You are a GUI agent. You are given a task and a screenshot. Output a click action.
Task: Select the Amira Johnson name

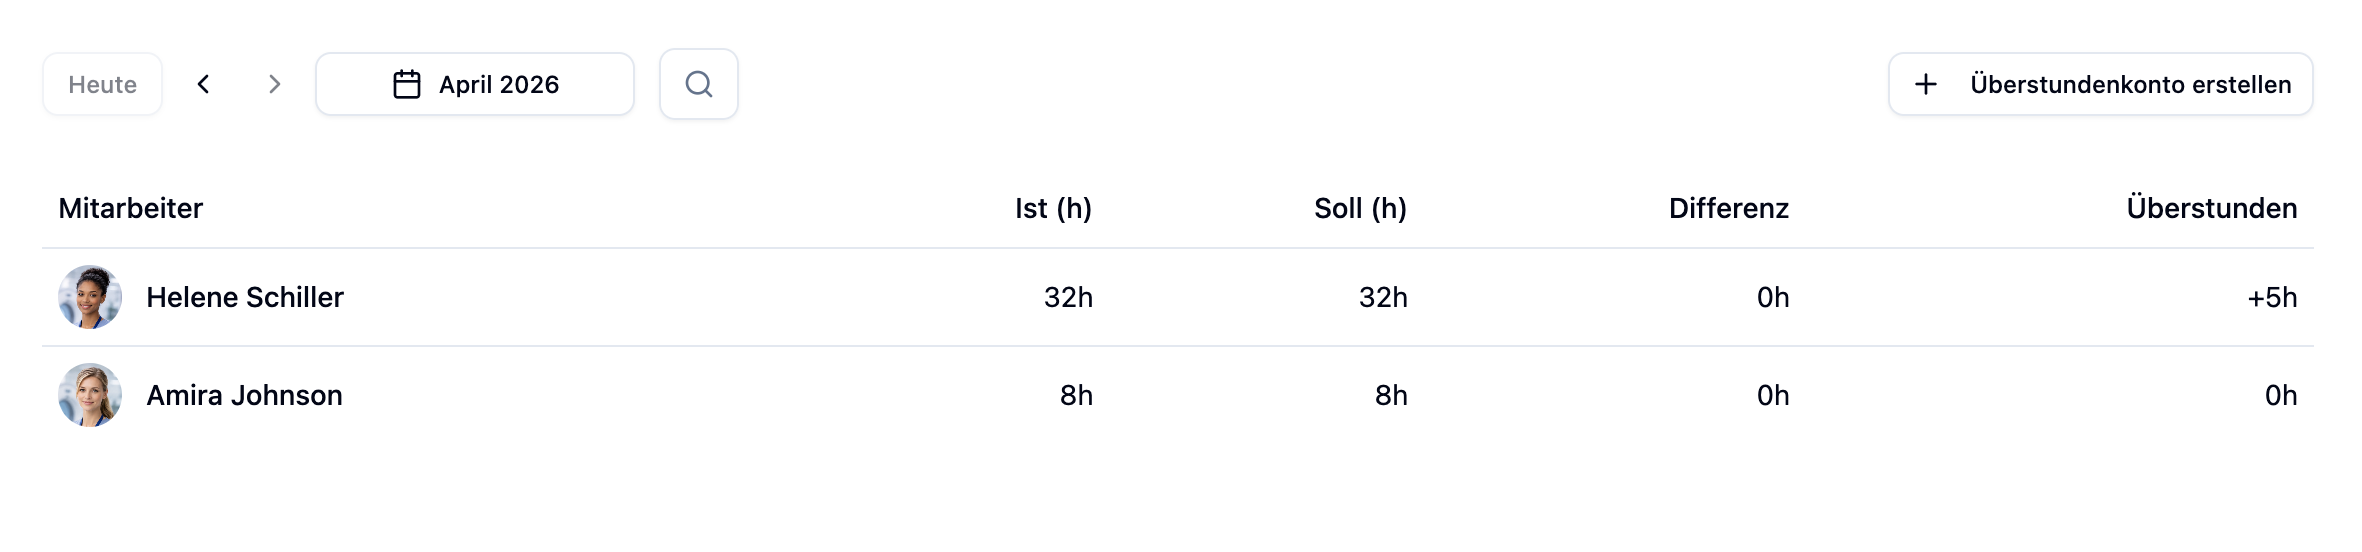click(x=245, y=395)
